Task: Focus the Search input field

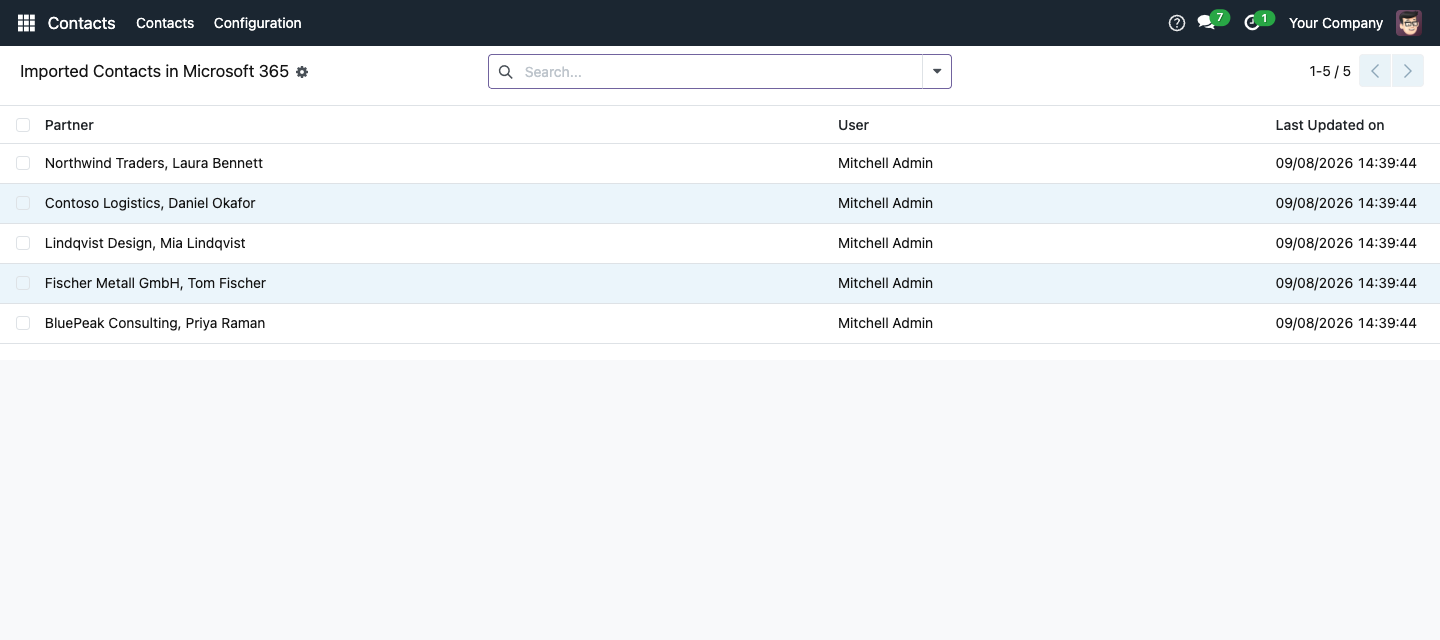Action: pos(720,72)
